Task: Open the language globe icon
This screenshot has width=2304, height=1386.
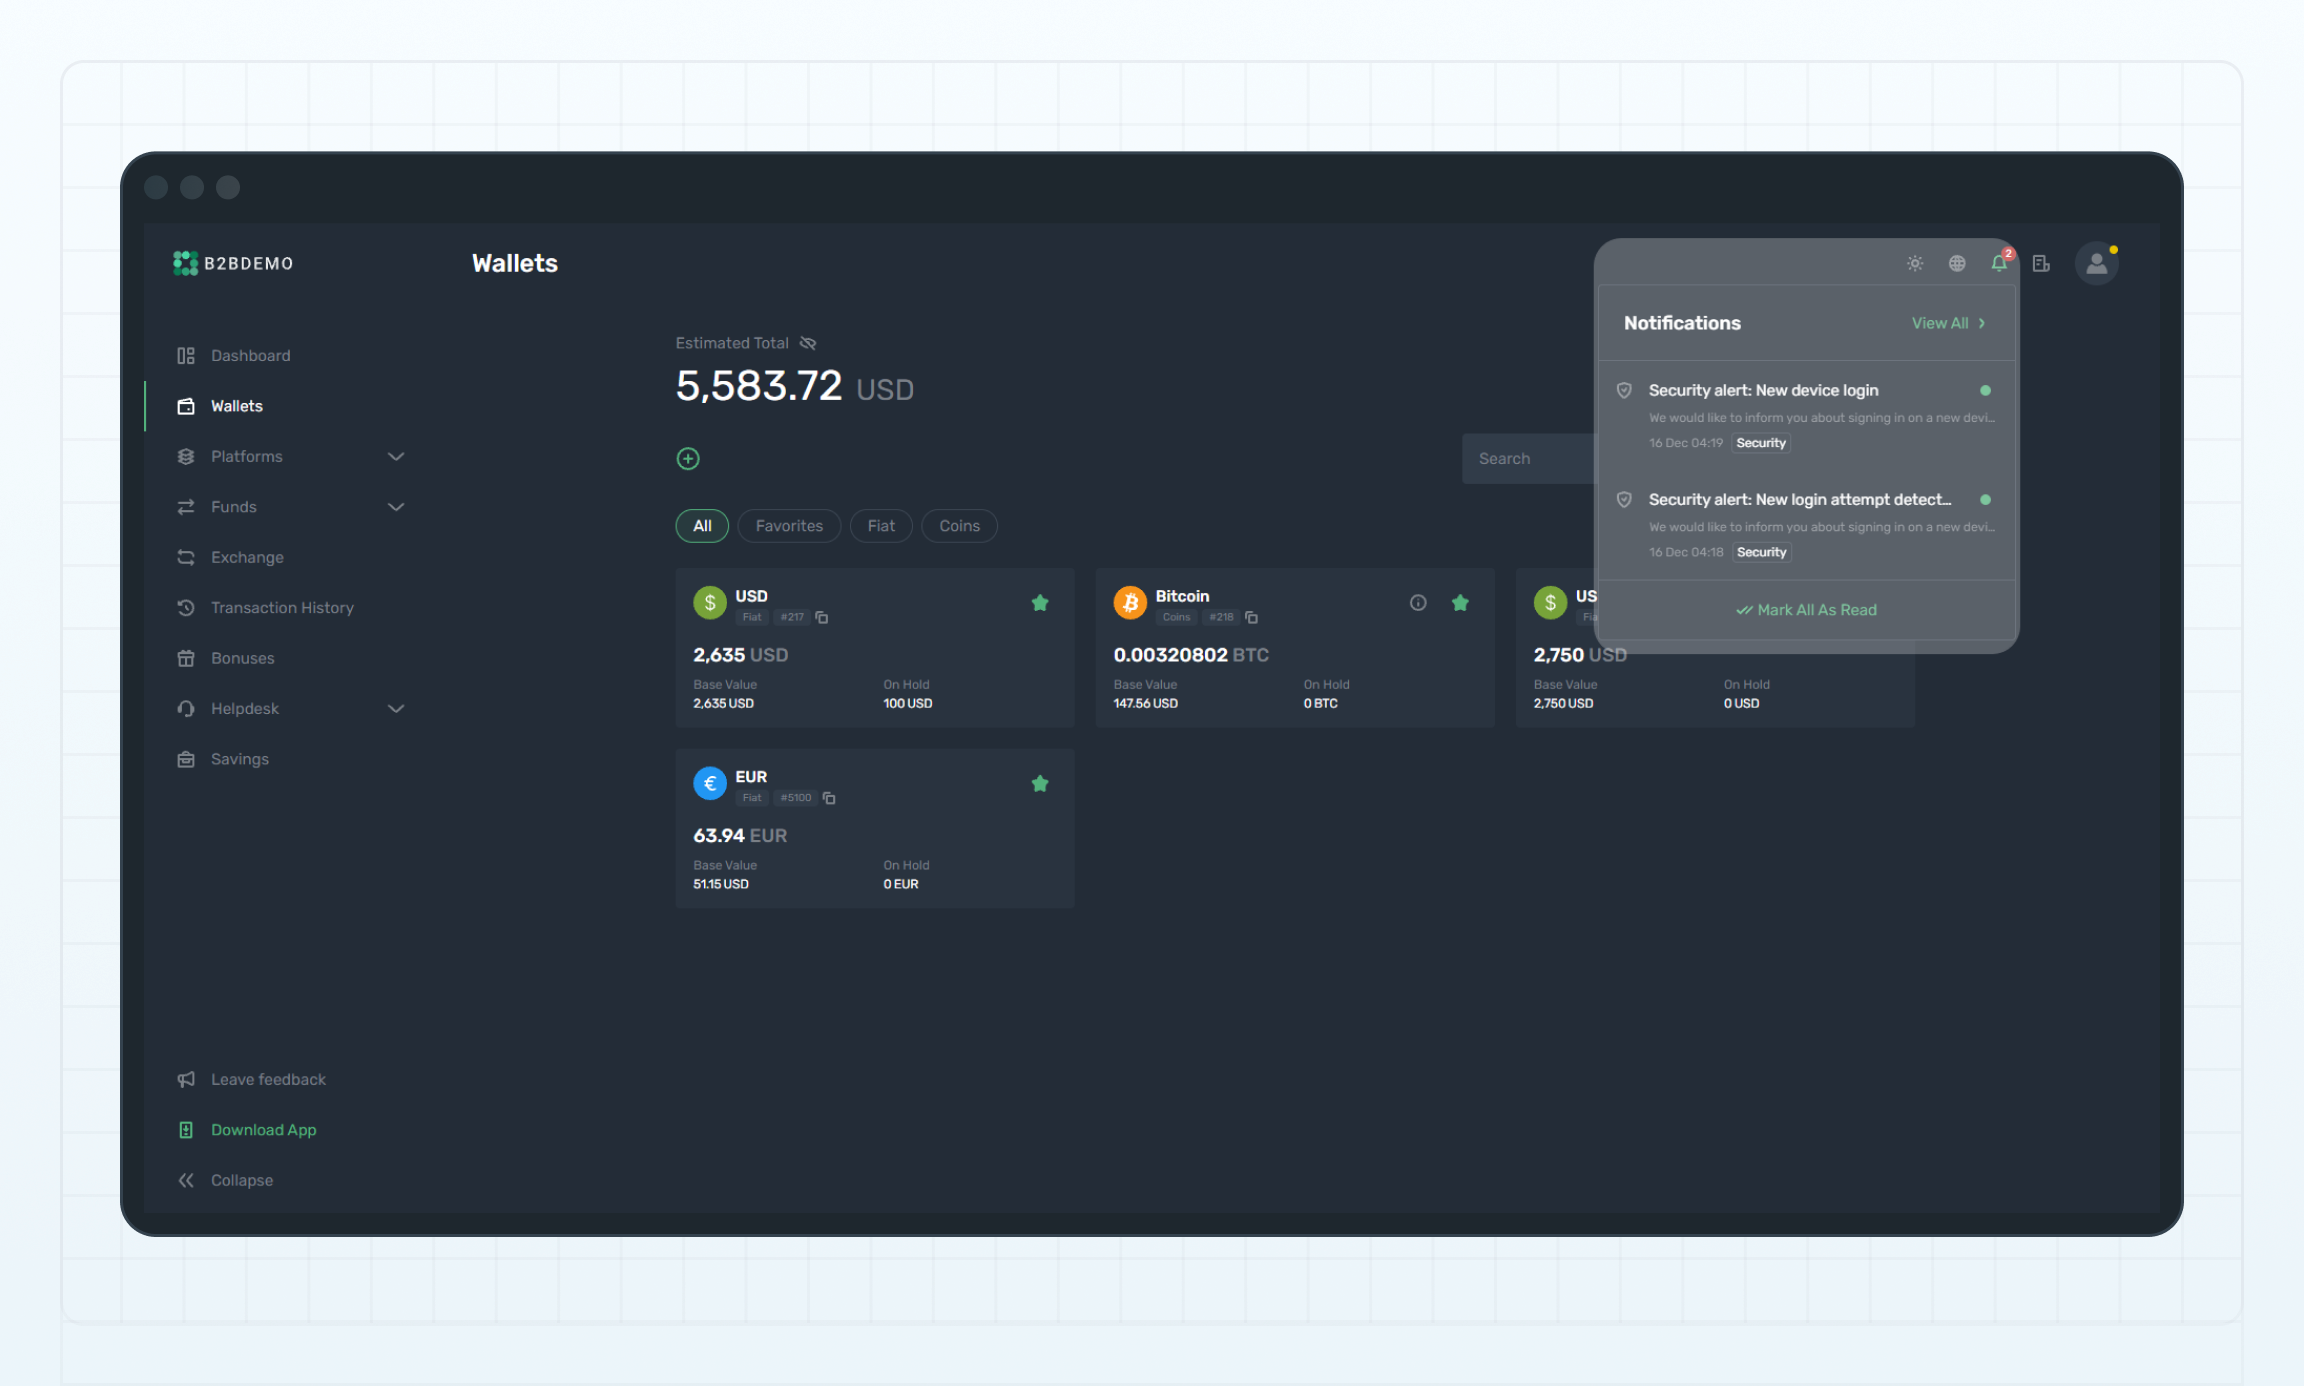Action: (1957, 264)
